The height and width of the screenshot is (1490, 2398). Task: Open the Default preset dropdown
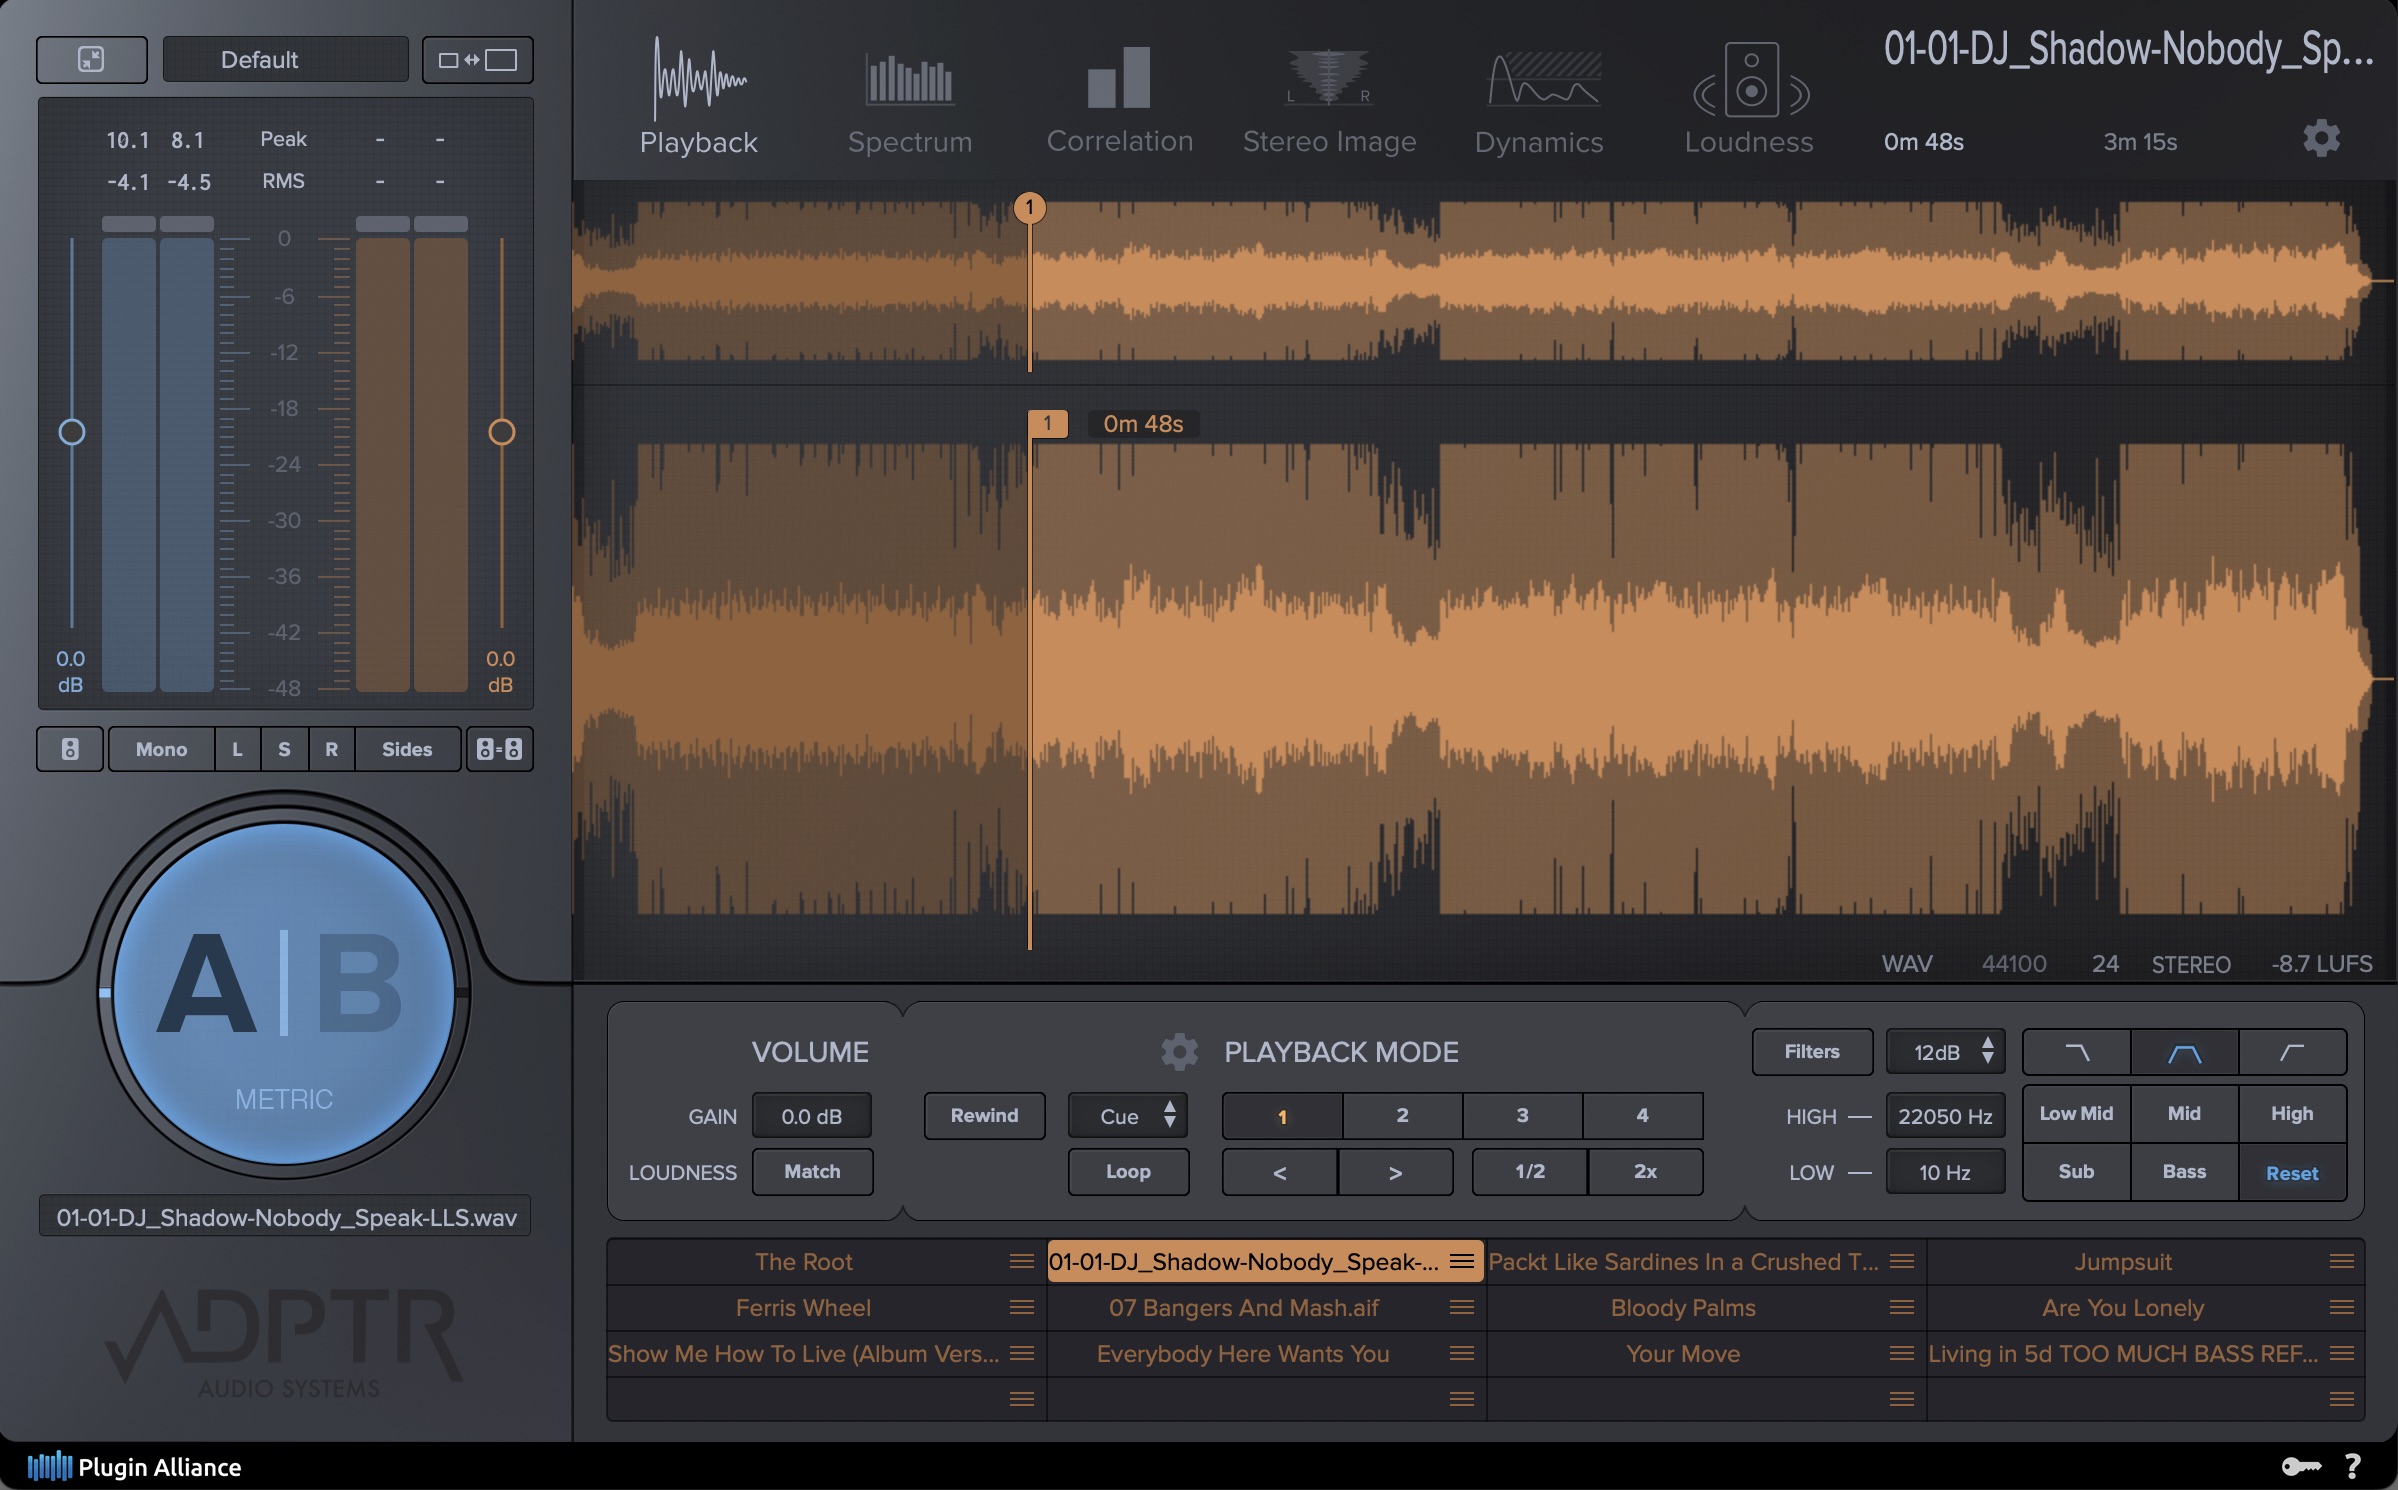coord(285,60)
